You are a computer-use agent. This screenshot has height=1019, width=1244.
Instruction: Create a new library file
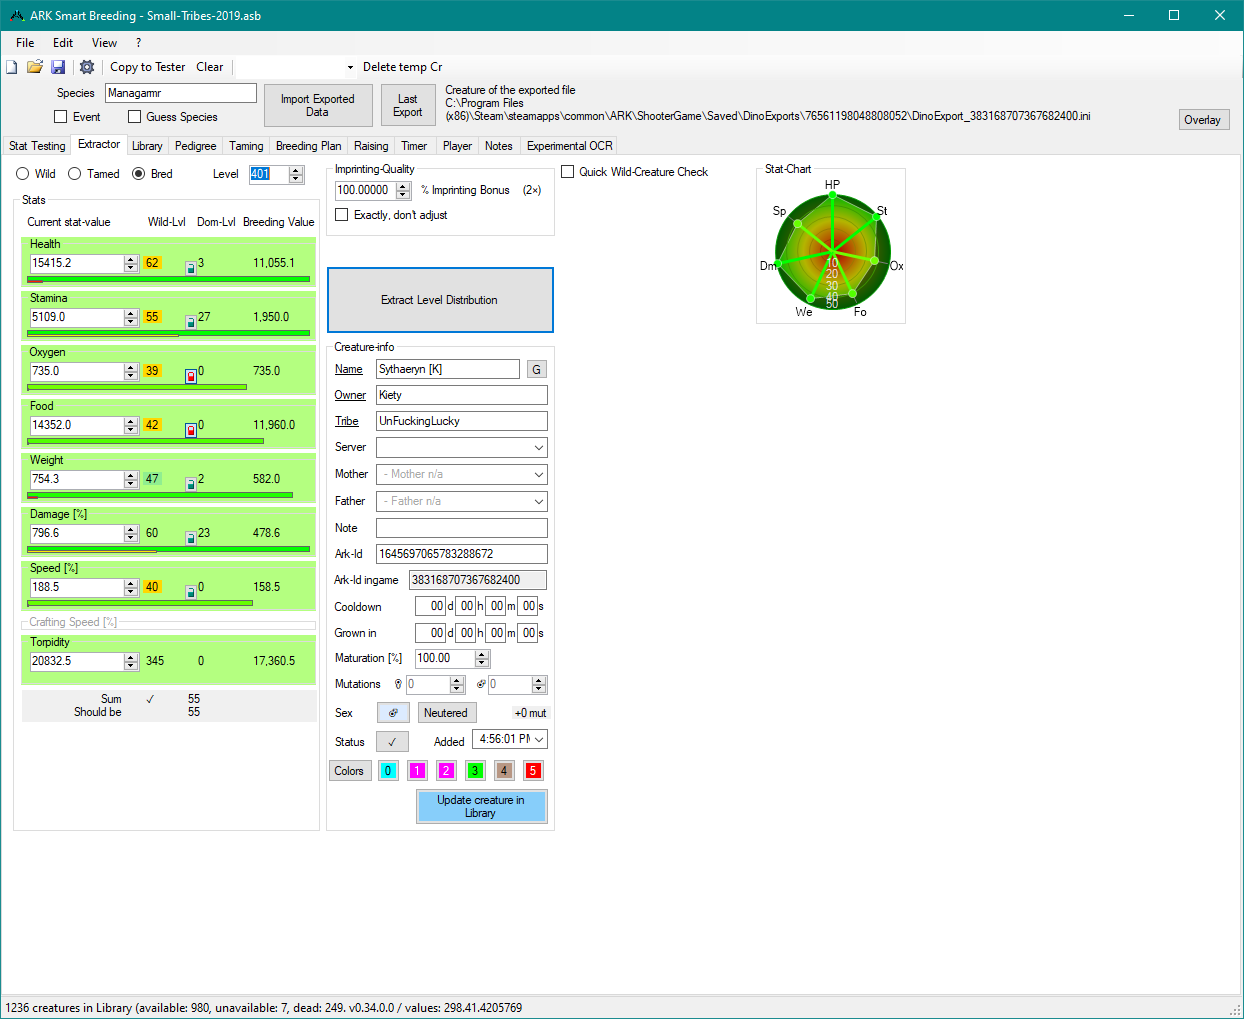tap(11, 66)
